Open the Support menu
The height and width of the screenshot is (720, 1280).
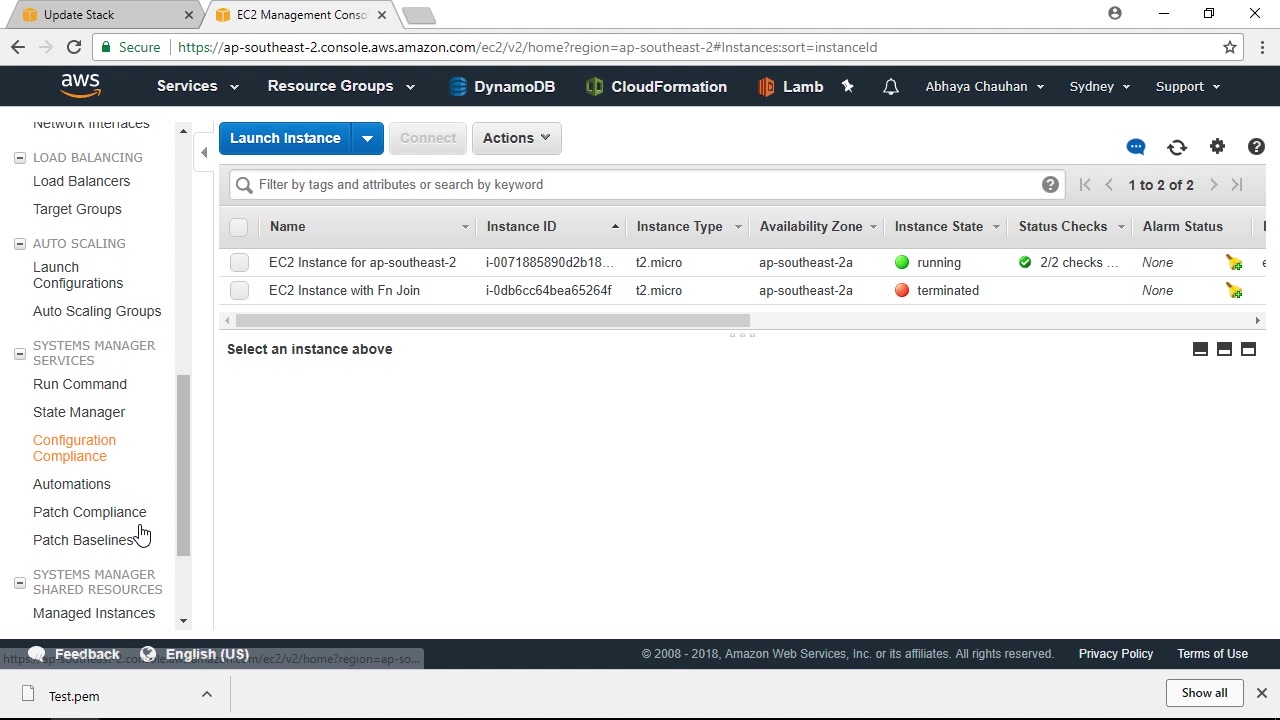[x=1188, y=86]
